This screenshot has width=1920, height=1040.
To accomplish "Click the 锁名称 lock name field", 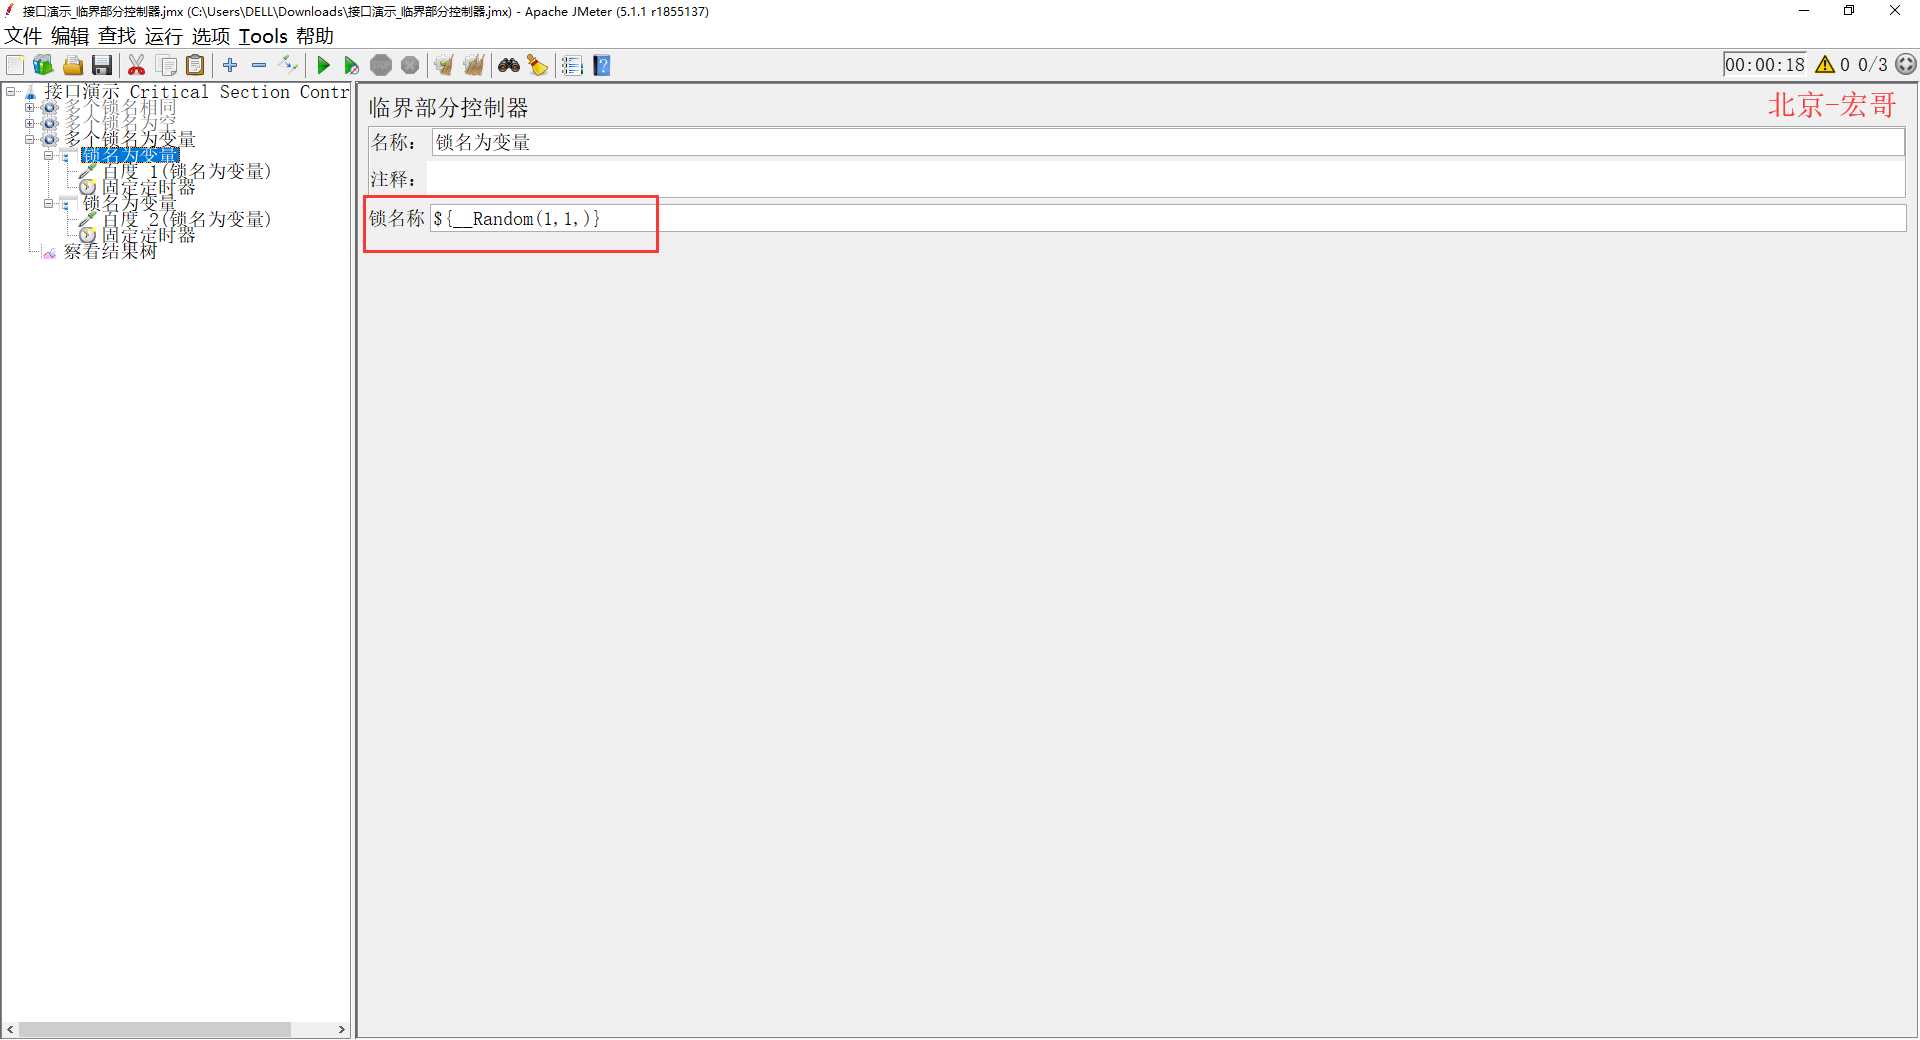I will [x=1167, y=218].
